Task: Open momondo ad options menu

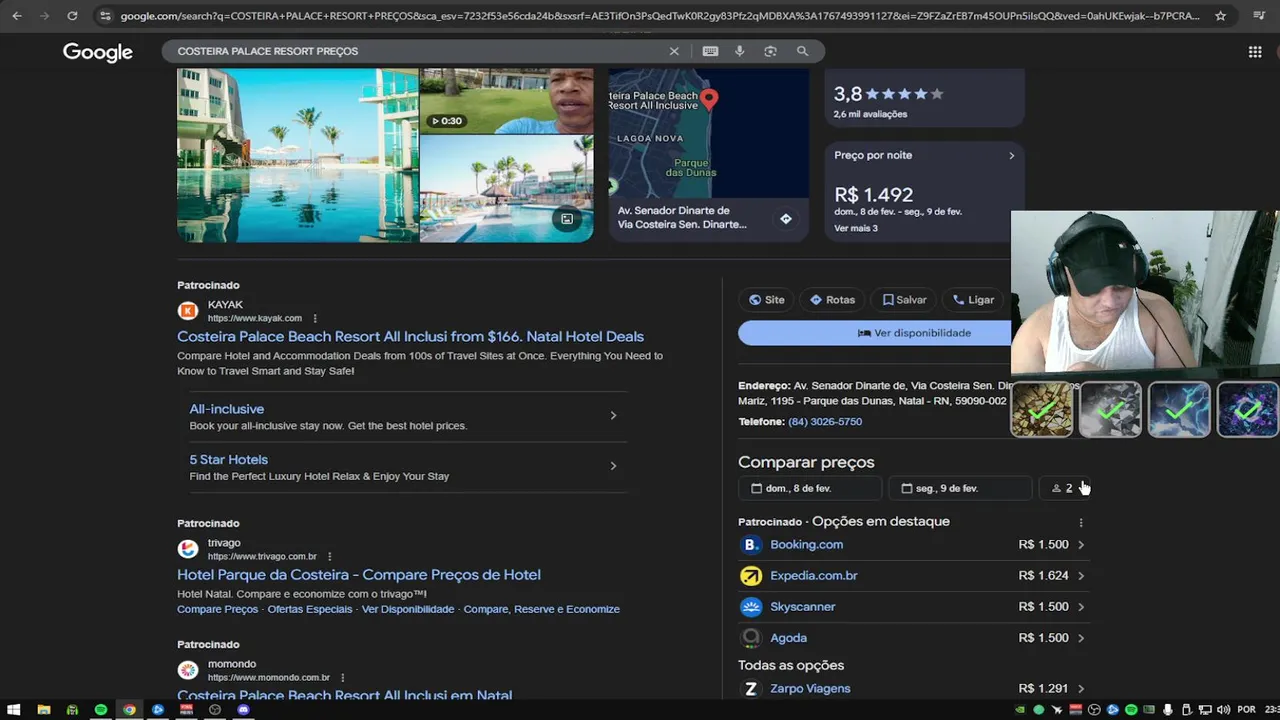Action: point(342,677)
